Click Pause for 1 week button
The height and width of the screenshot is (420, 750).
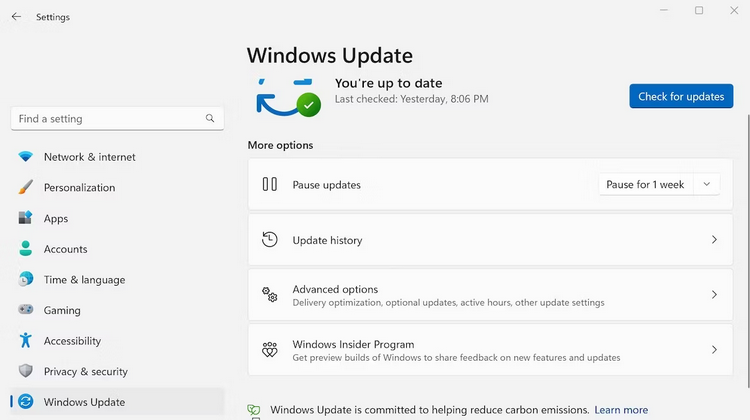(x=645, y=184)
